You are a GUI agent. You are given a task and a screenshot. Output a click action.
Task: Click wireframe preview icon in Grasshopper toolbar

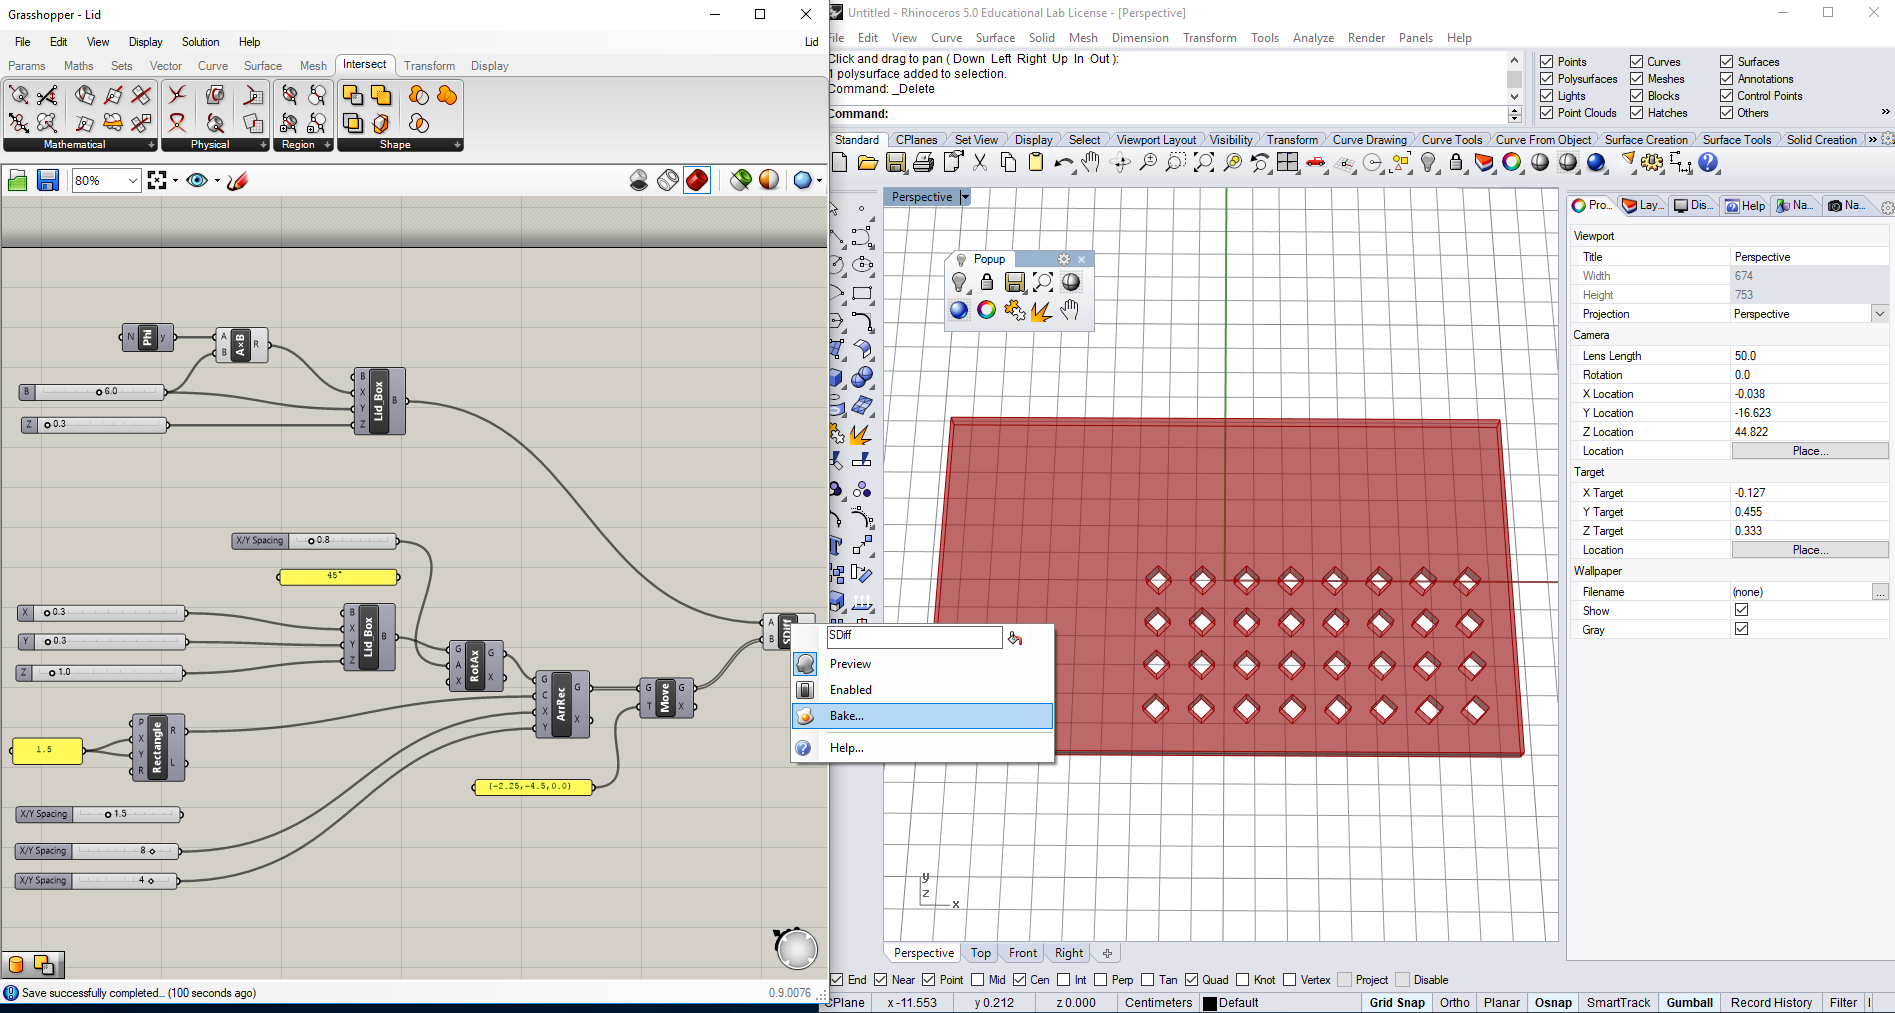point(668,180)
